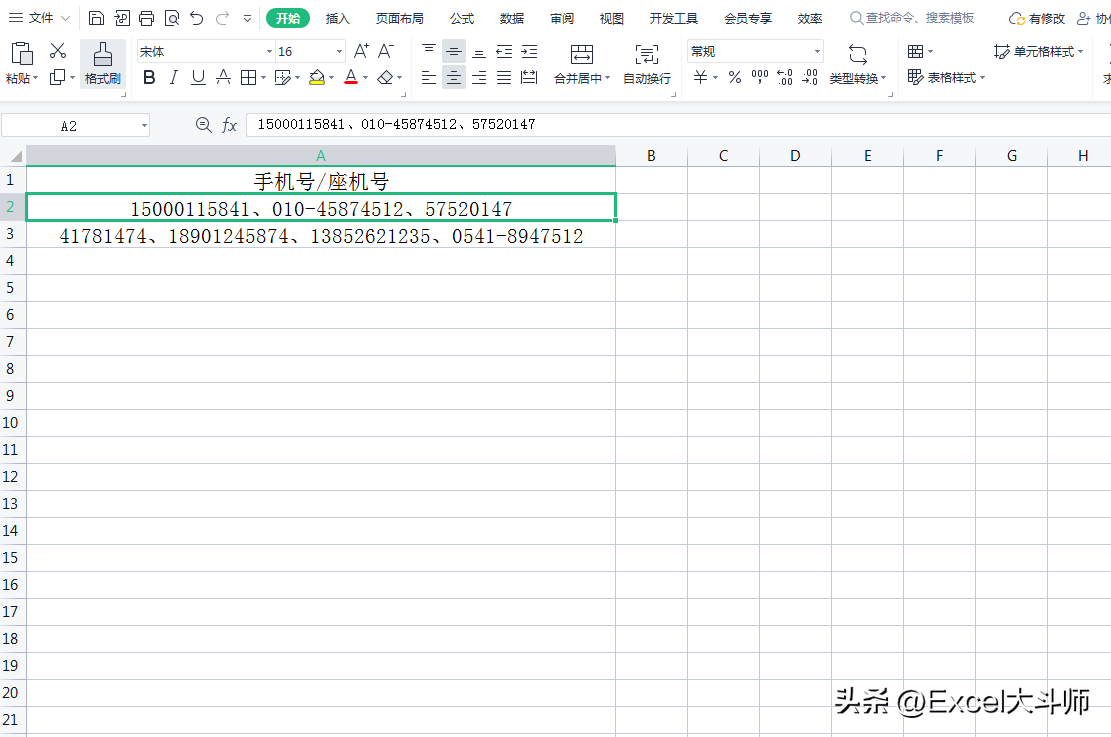Apply percent style format
Image resolution: width=1111 pixels, height=737 pixels.
tap(735, 77)
